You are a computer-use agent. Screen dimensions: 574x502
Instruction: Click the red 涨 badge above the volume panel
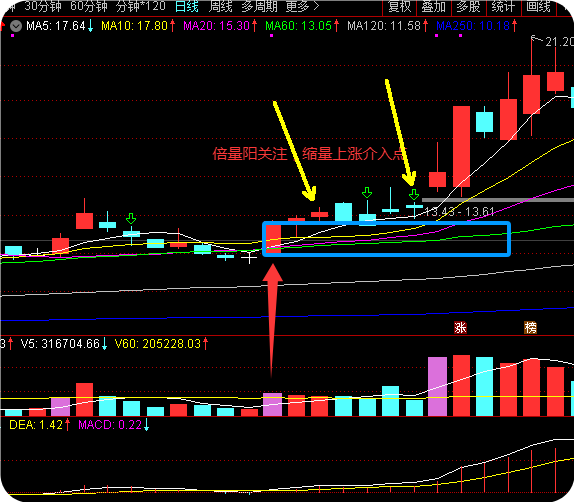[x=460, y=327]
